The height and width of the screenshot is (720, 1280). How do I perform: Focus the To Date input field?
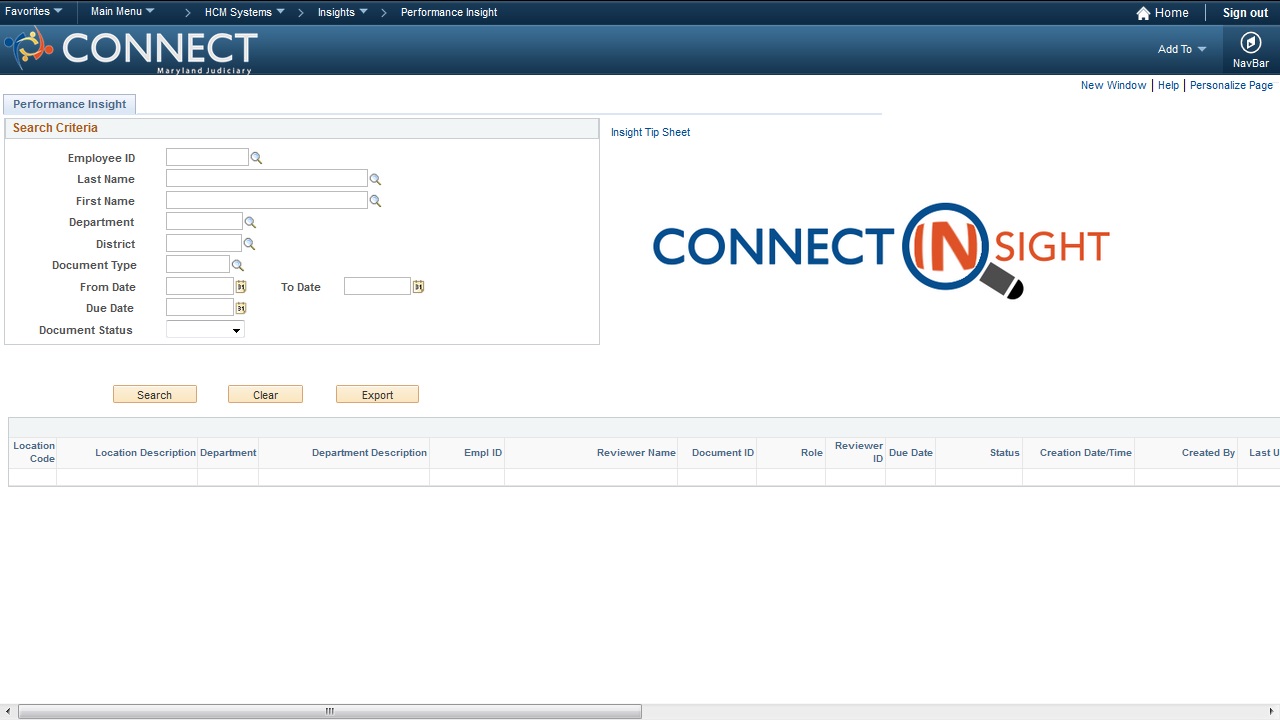[x=377, y=286]
